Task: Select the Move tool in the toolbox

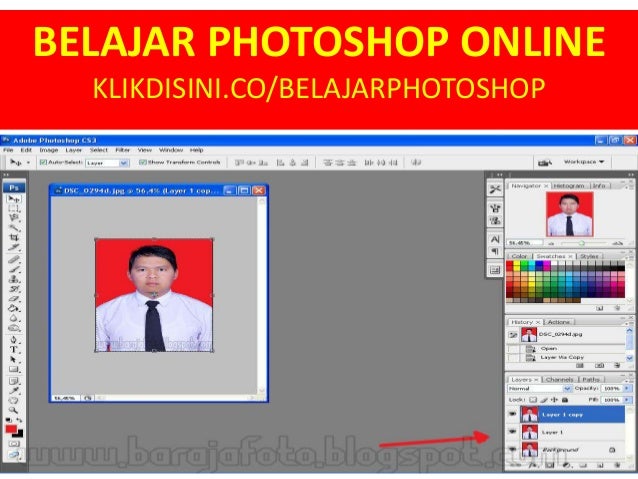Action: 14,199
